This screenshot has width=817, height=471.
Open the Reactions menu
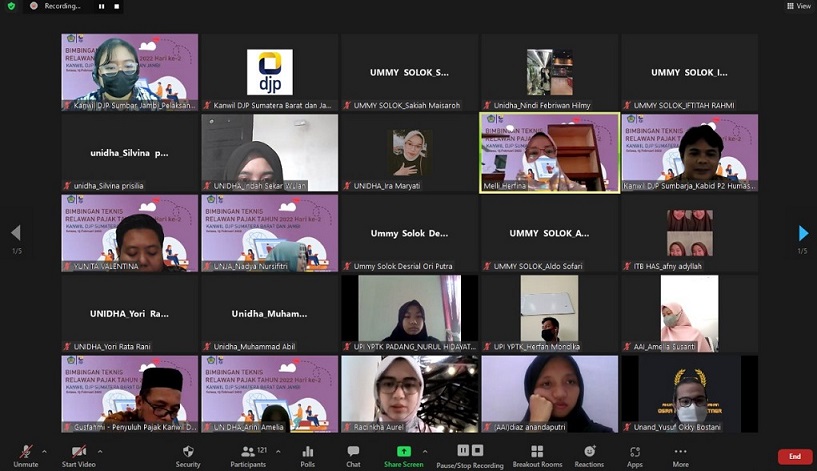[x=589, y=454]
